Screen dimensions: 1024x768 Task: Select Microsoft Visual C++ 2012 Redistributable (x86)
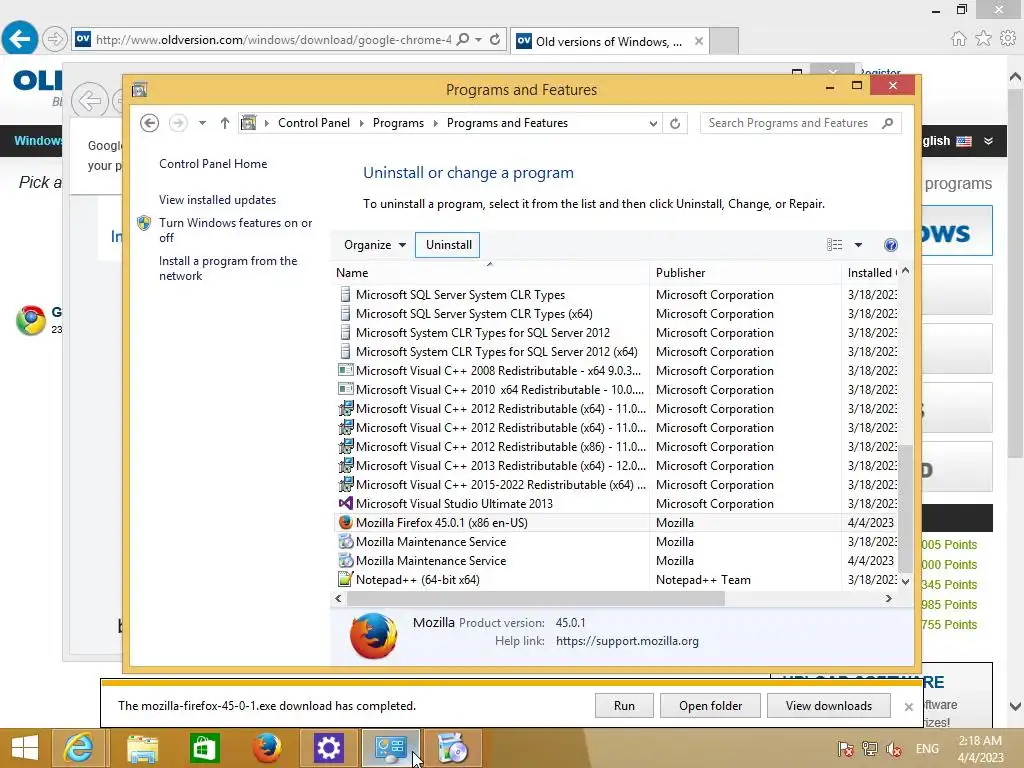point(500,447)
